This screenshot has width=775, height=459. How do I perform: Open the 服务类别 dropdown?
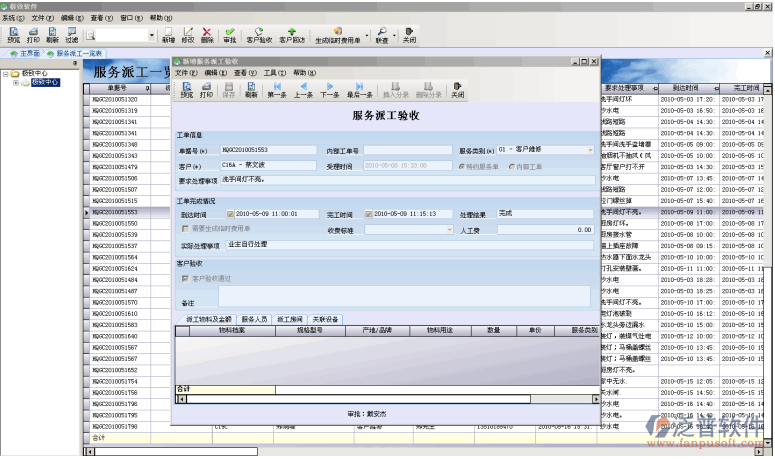point(590,150)
